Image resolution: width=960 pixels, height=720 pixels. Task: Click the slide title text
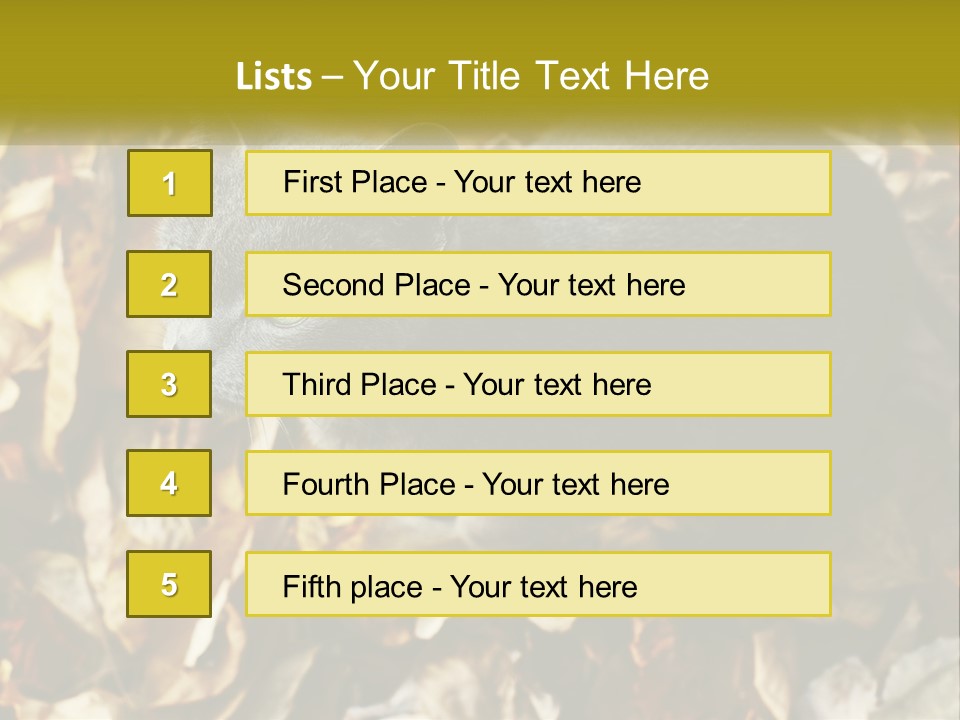click(472, 76)
